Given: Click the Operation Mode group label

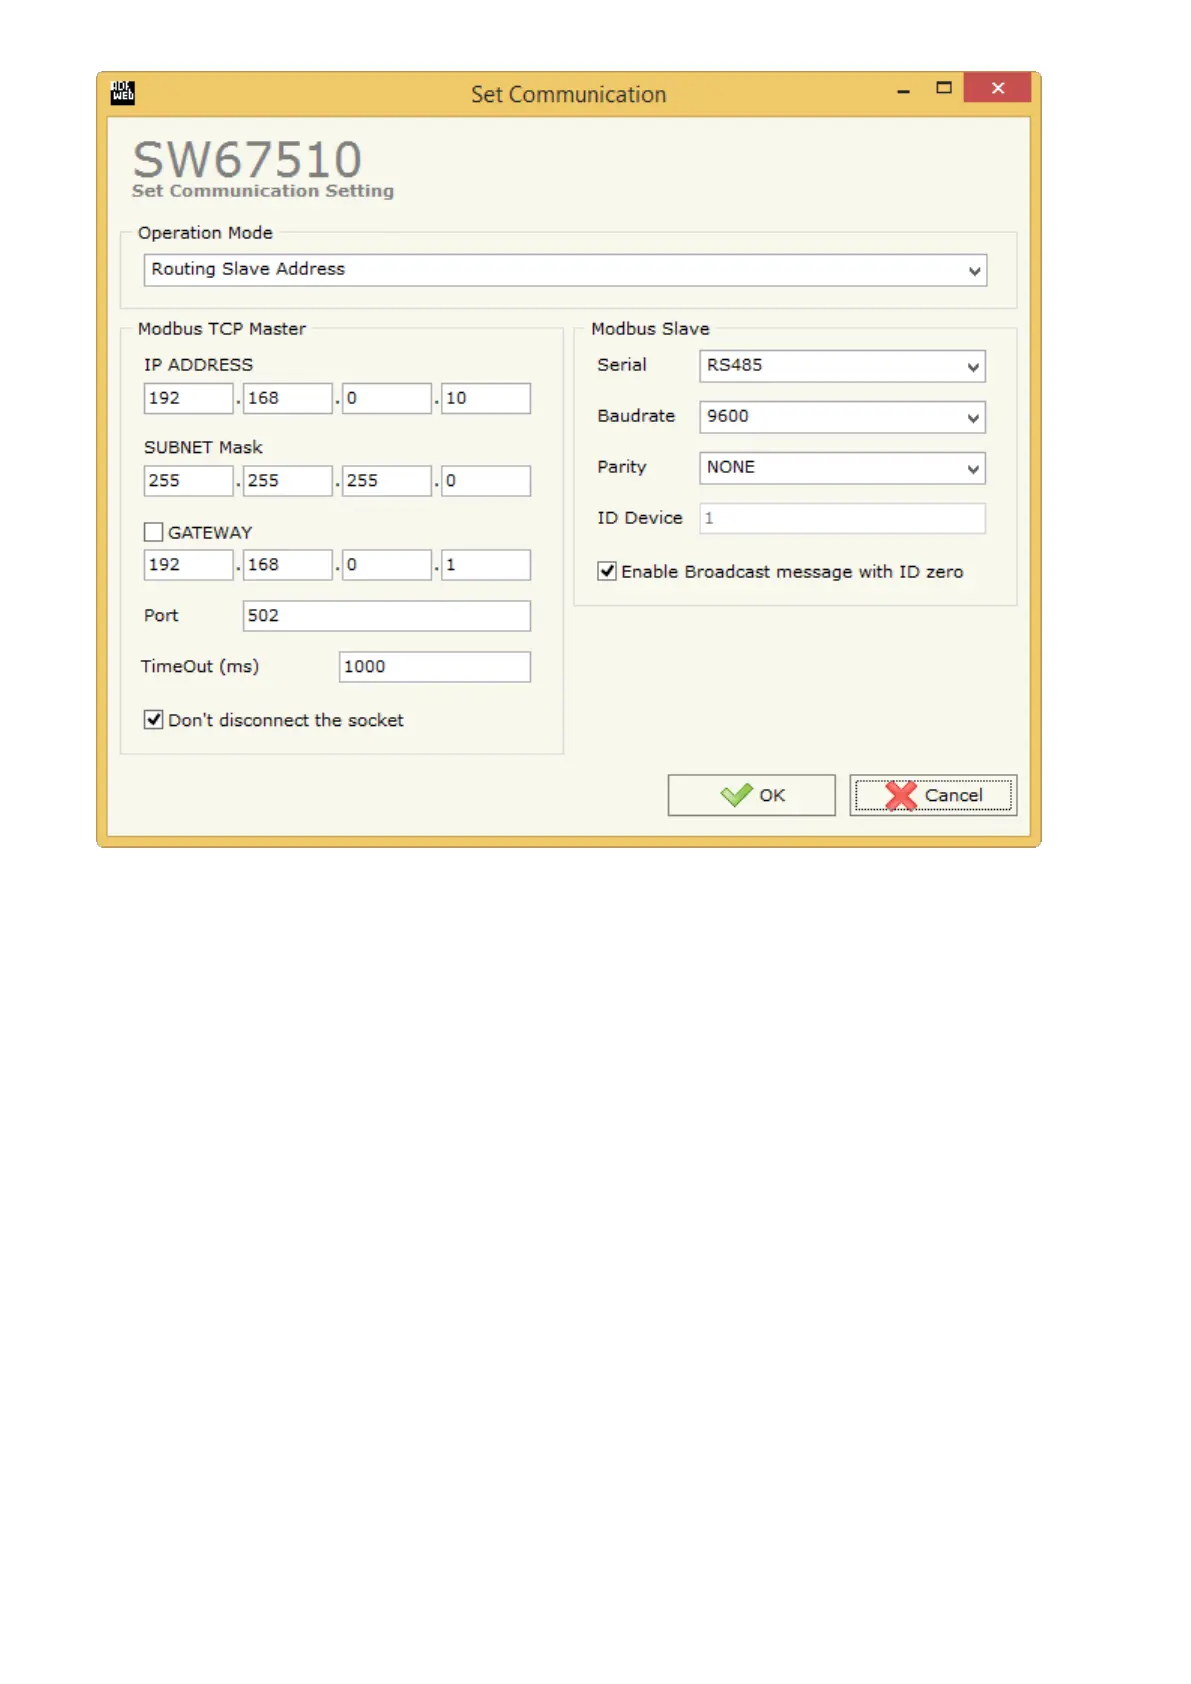Looking at the screenshot, I should tap(205, 233).
